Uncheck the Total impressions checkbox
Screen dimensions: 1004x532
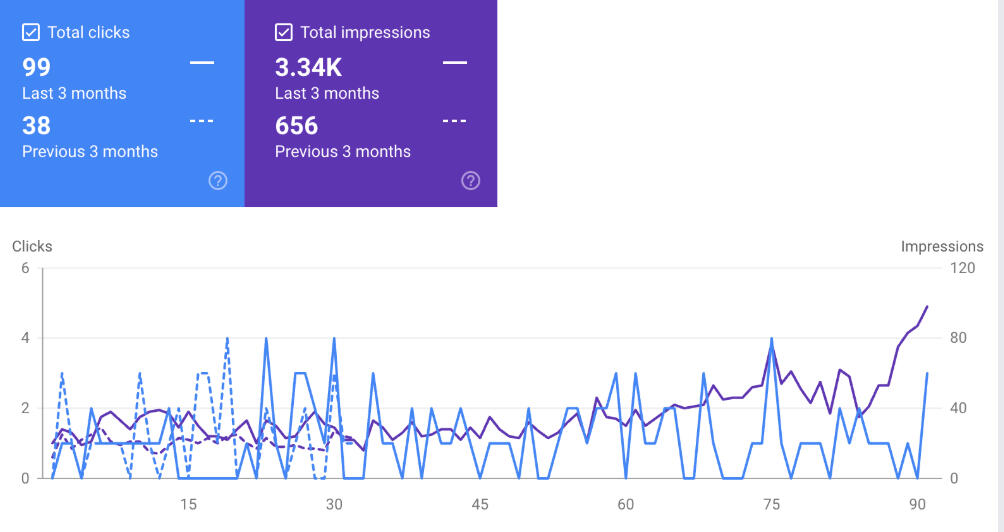284,32
